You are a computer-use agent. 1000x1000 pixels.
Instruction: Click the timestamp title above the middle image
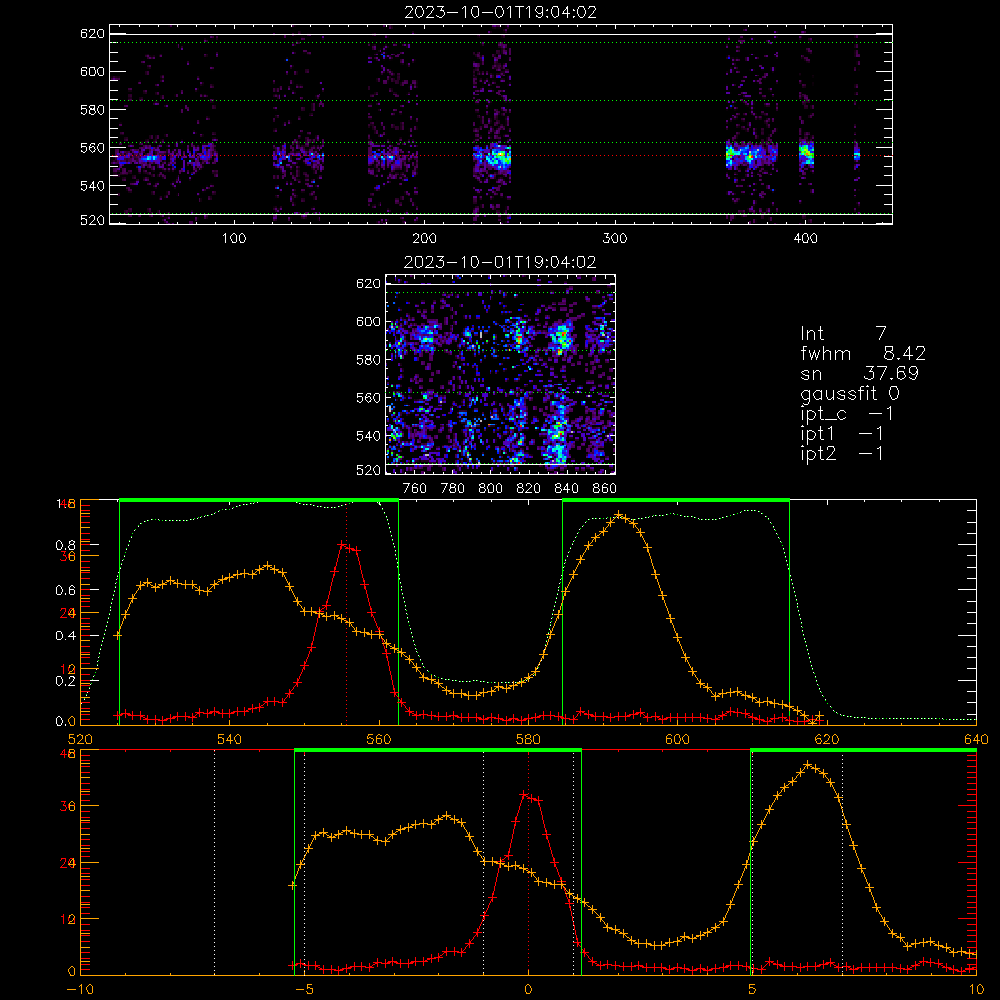[x=500, y=262]
